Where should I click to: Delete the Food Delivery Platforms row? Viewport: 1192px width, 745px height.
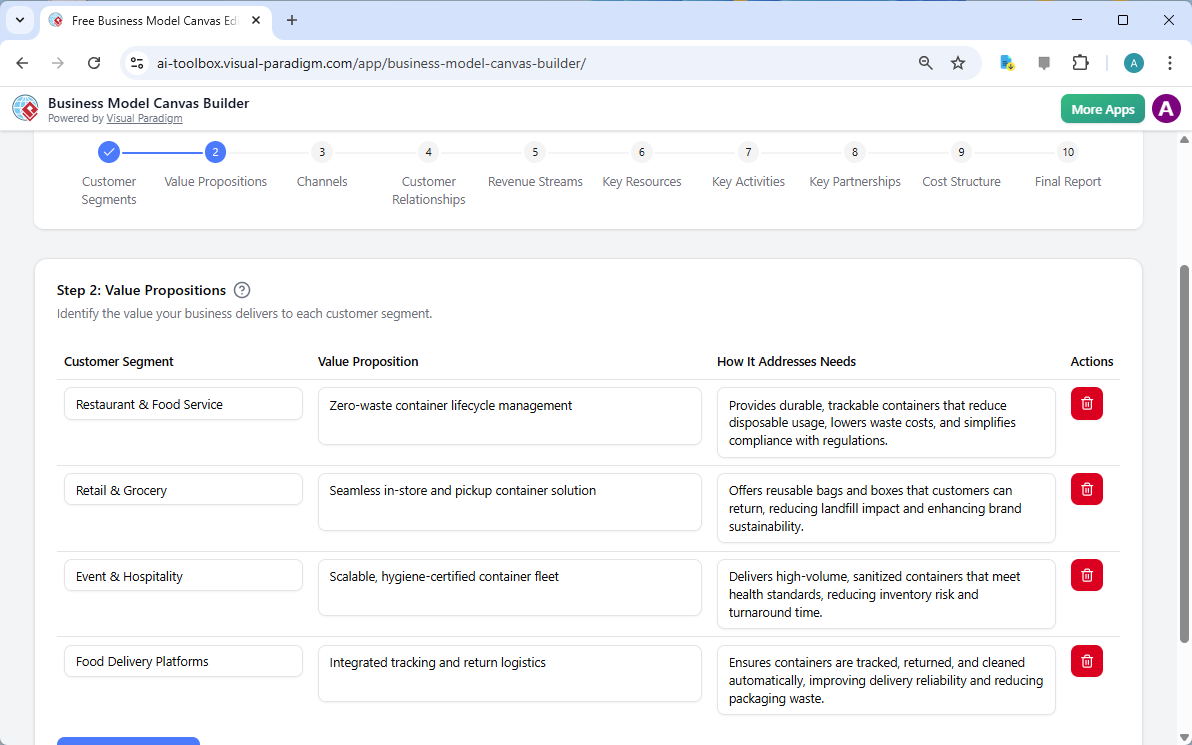point(1086,661)
